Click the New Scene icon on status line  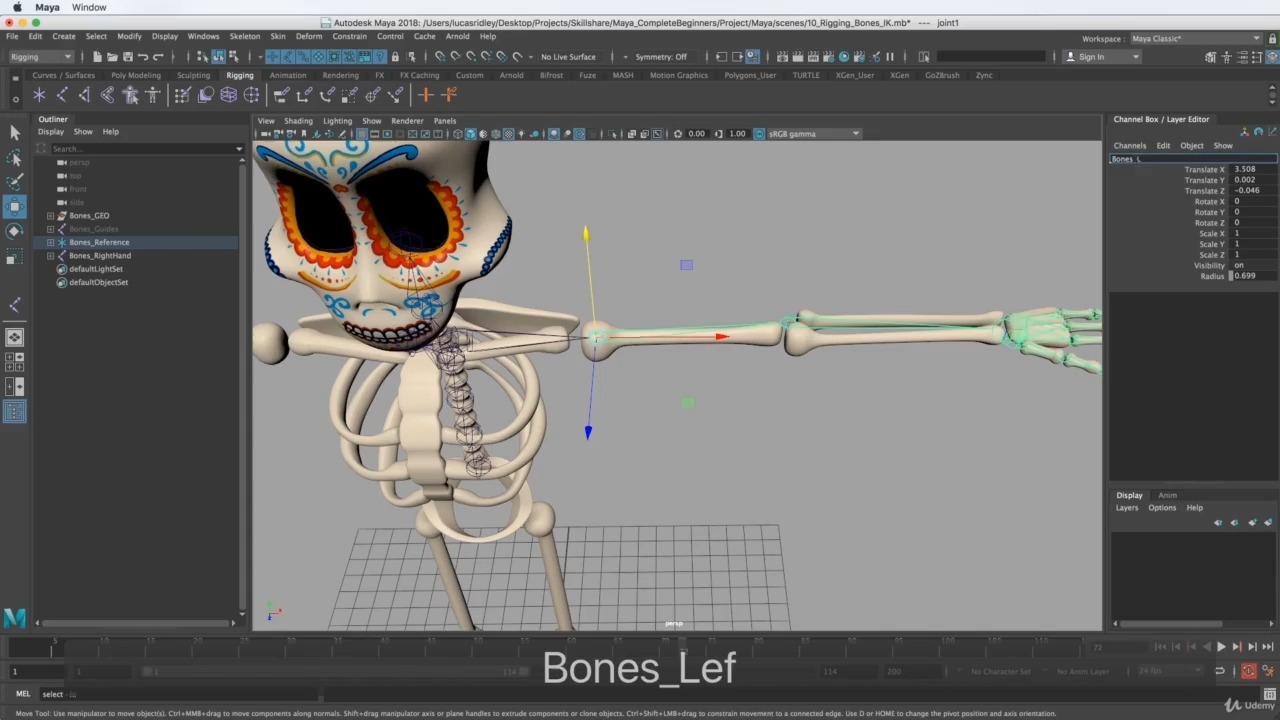tap(97, 57)
